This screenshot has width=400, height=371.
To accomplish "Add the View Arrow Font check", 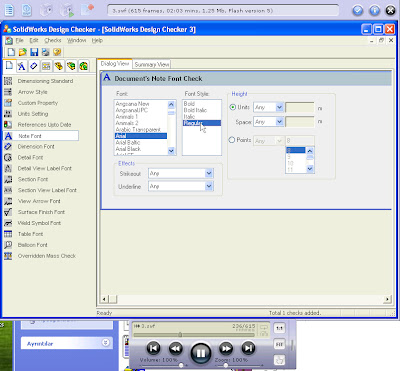I will tap(39, 201).
